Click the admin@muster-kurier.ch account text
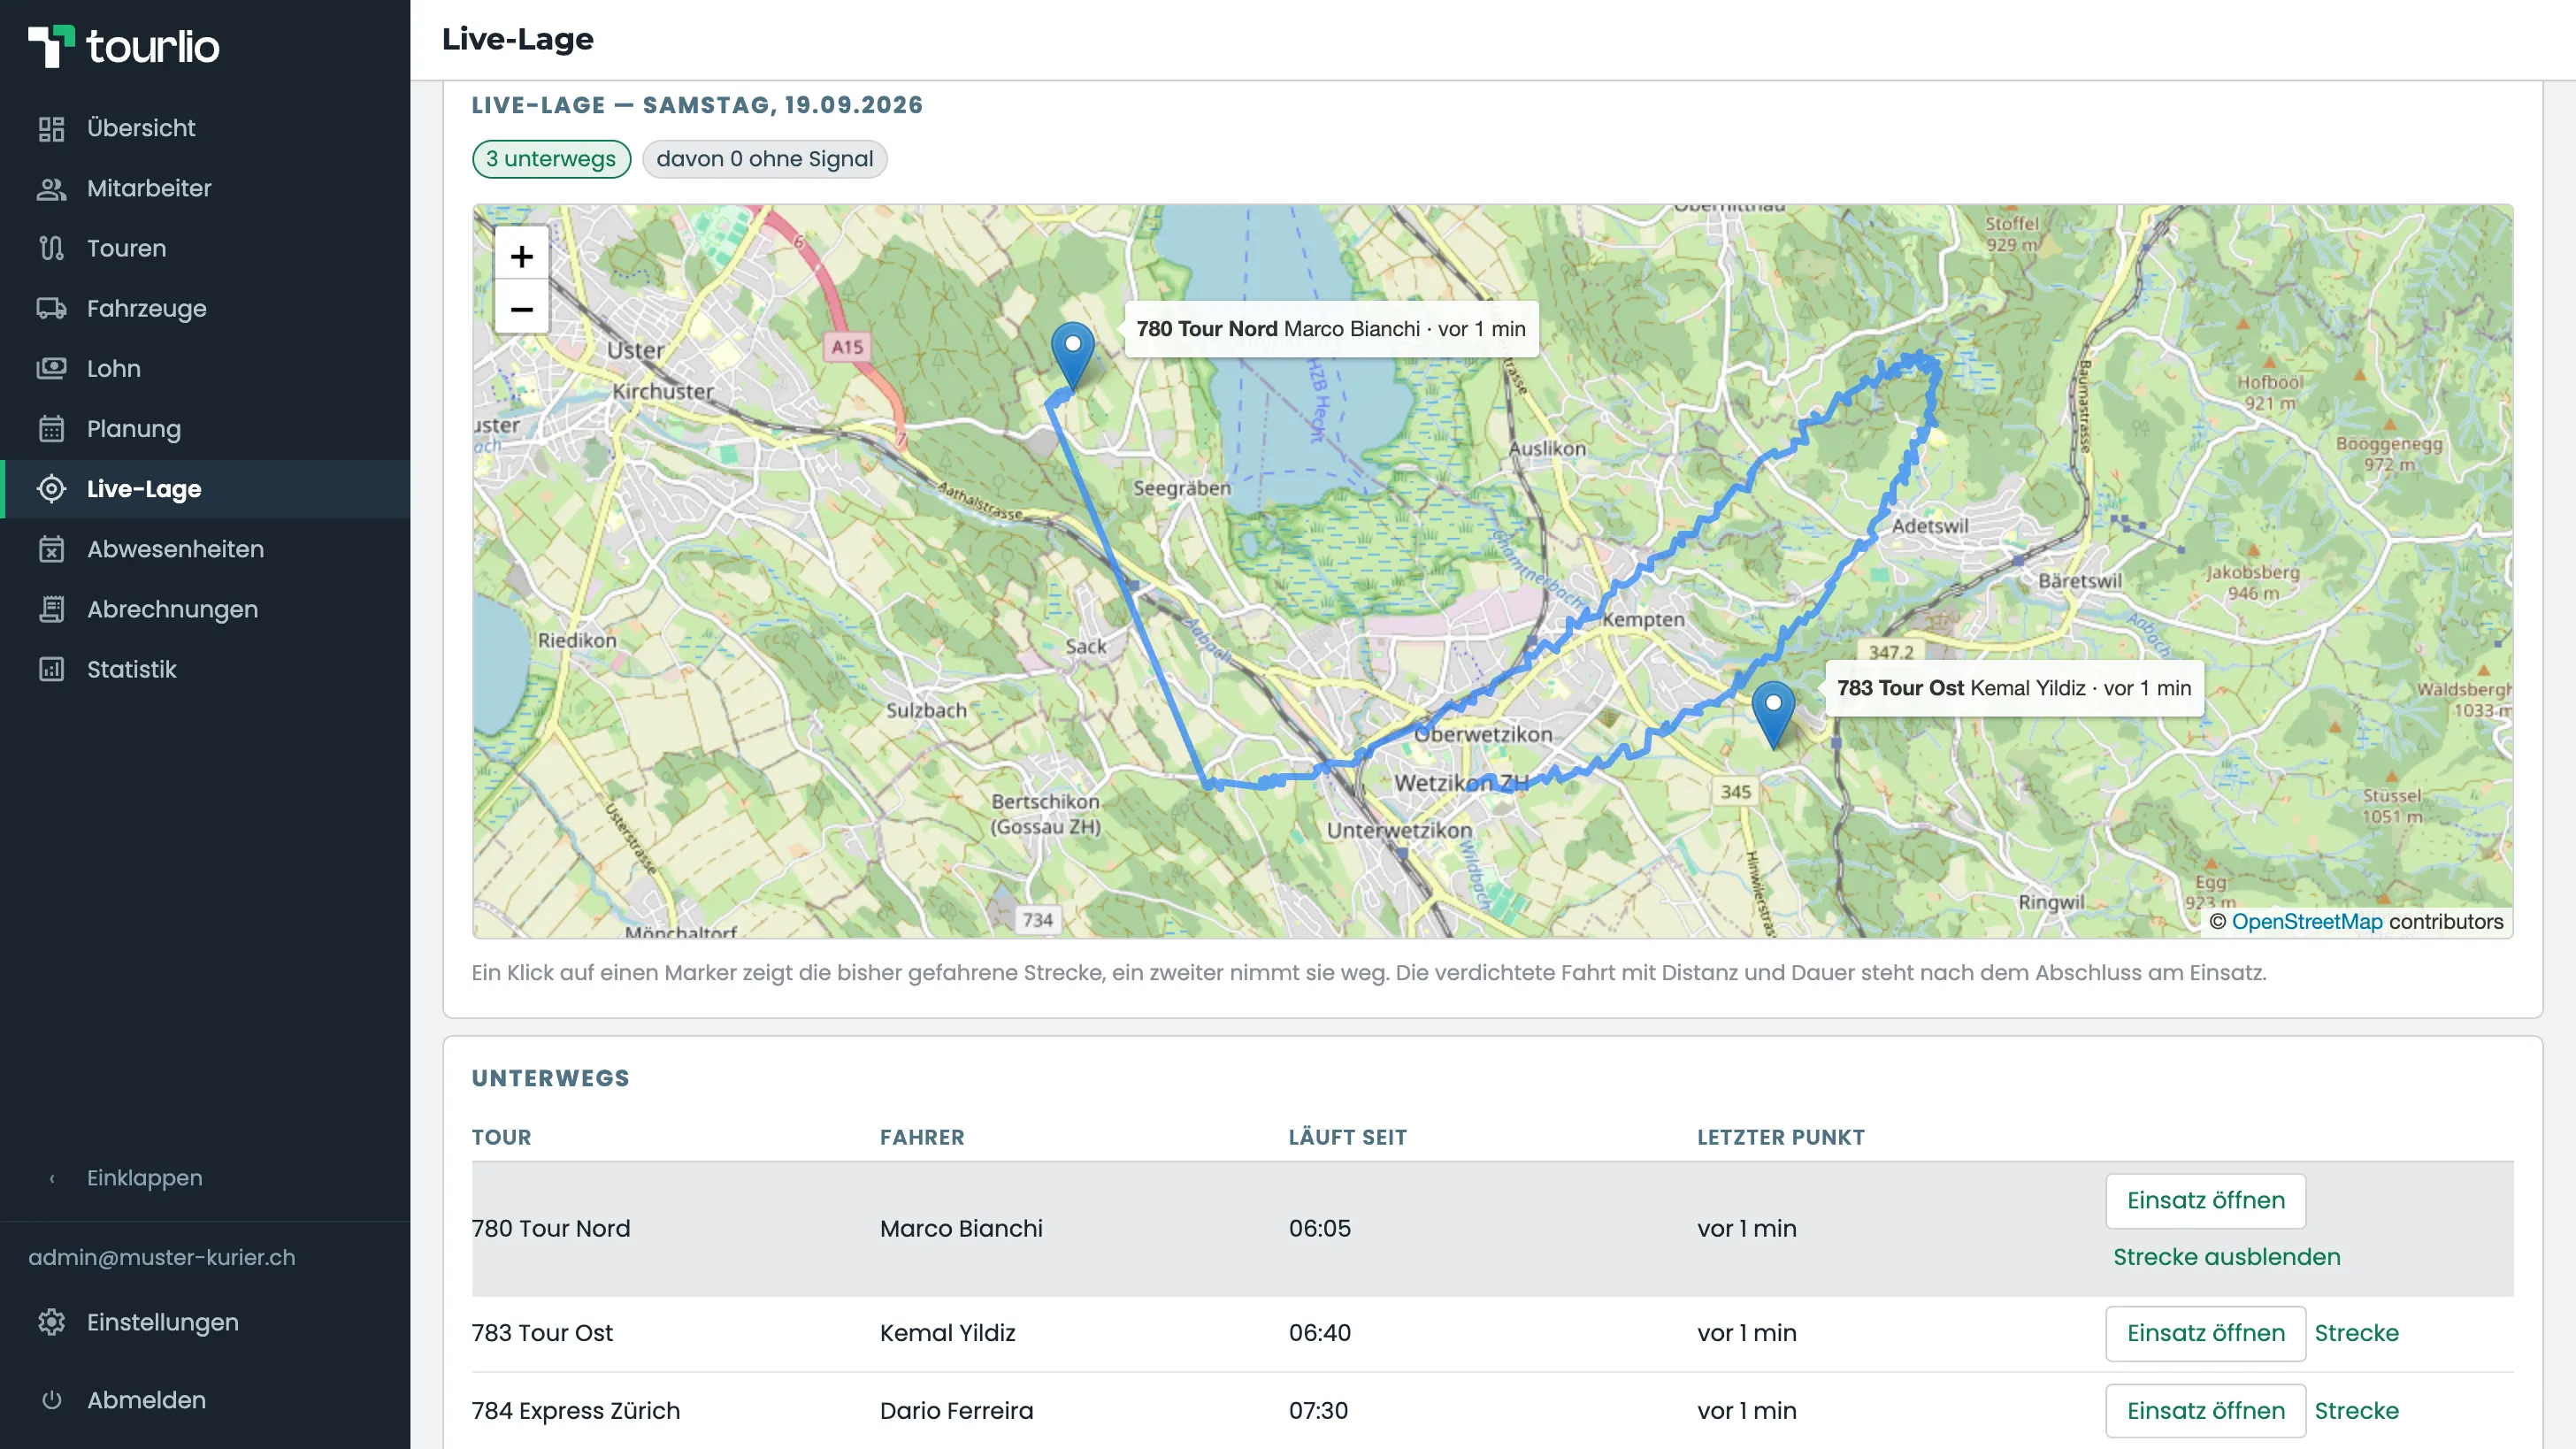 (162, 1257)
